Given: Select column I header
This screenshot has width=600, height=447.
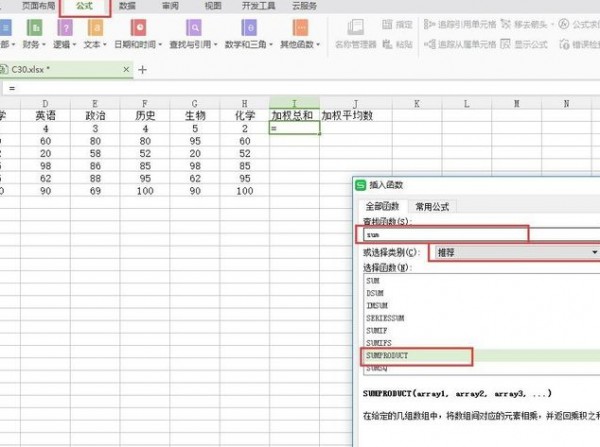Looking at the screenshot, I should click(294, 103).
